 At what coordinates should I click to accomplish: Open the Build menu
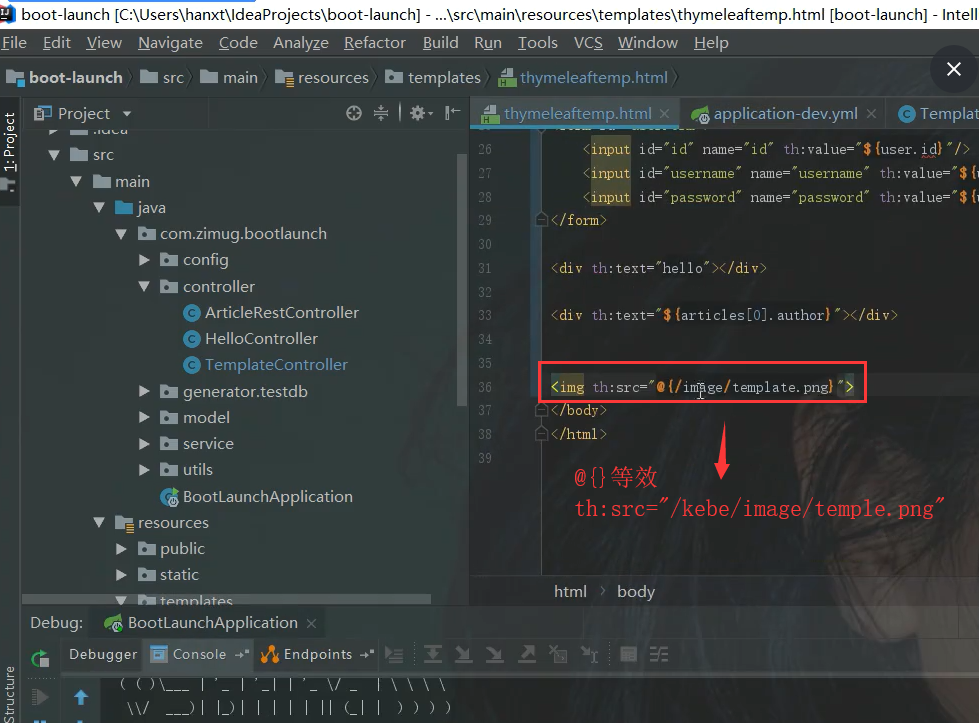(x=440, y=42)
